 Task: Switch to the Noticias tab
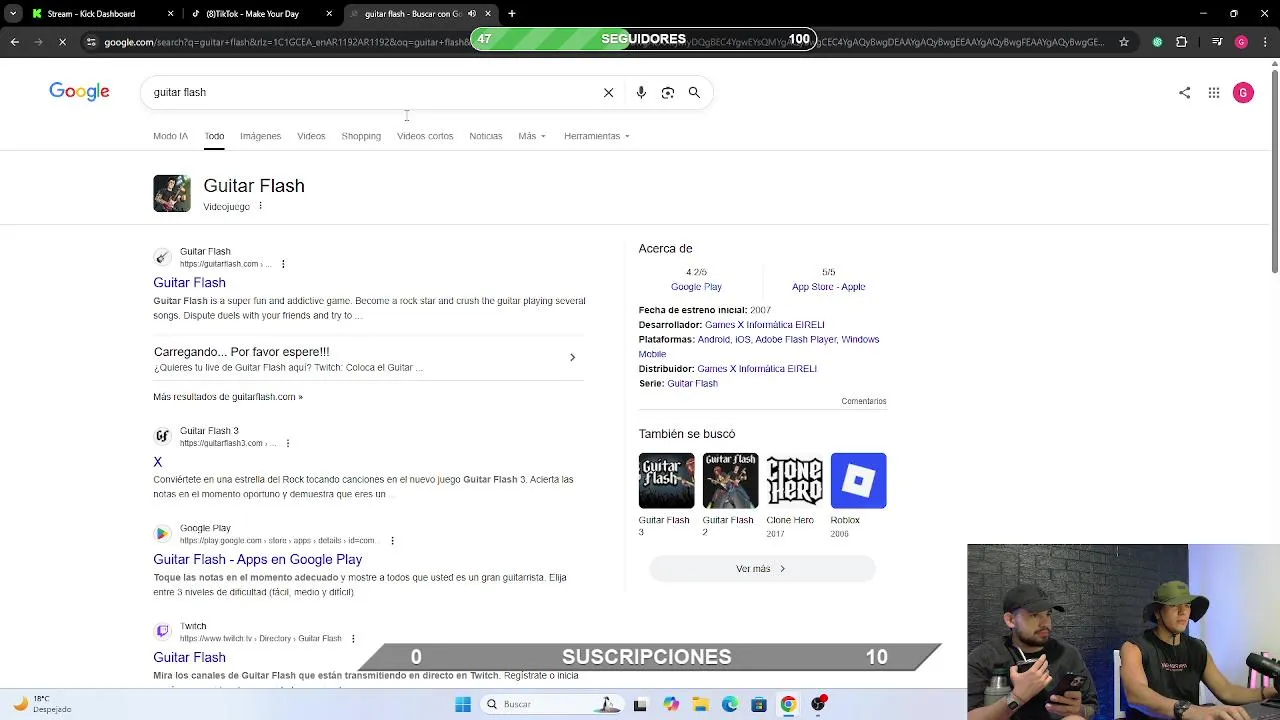tap(486, 136)
